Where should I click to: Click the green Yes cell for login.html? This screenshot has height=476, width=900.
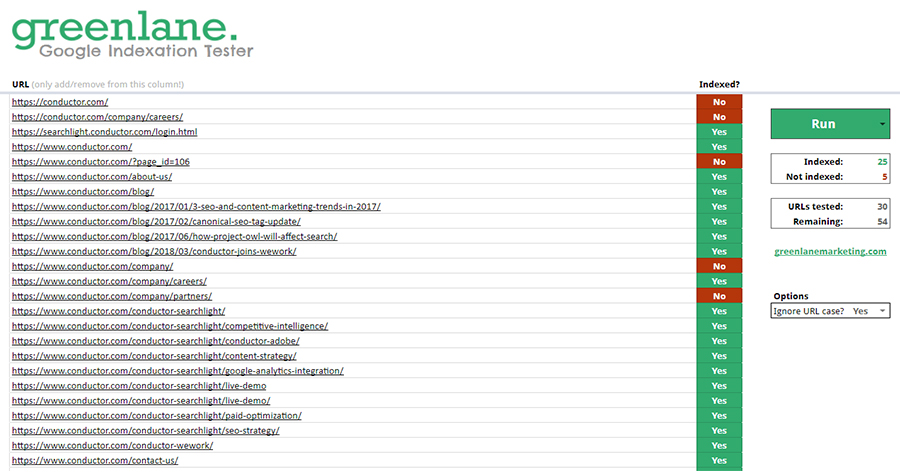(718, 132)
